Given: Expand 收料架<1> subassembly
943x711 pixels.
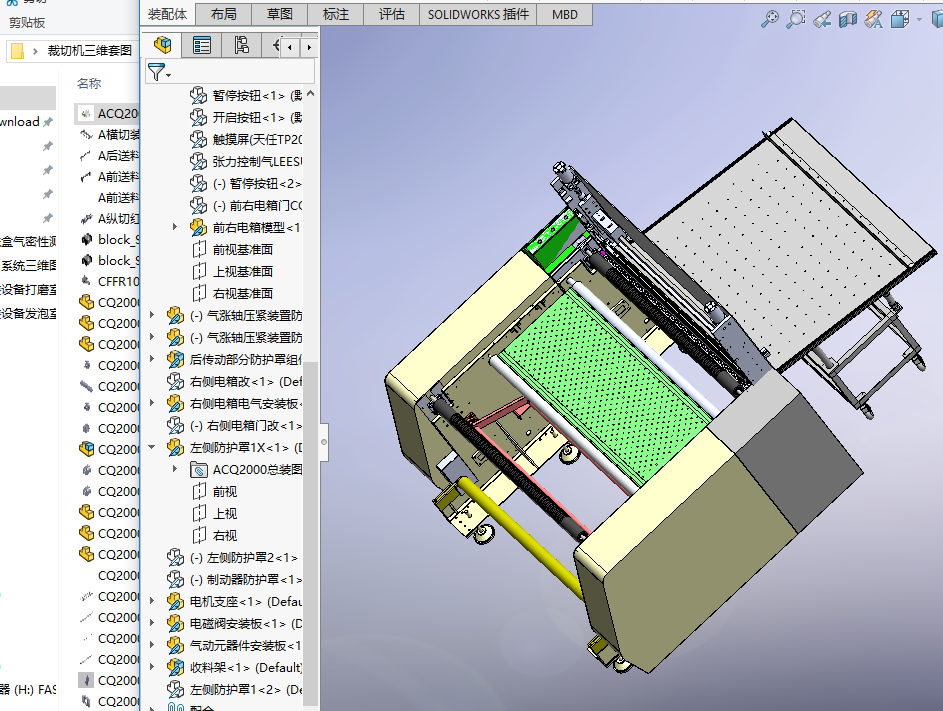Looking at the screenshot, I should pyautogui.click(x=152, y=666).
